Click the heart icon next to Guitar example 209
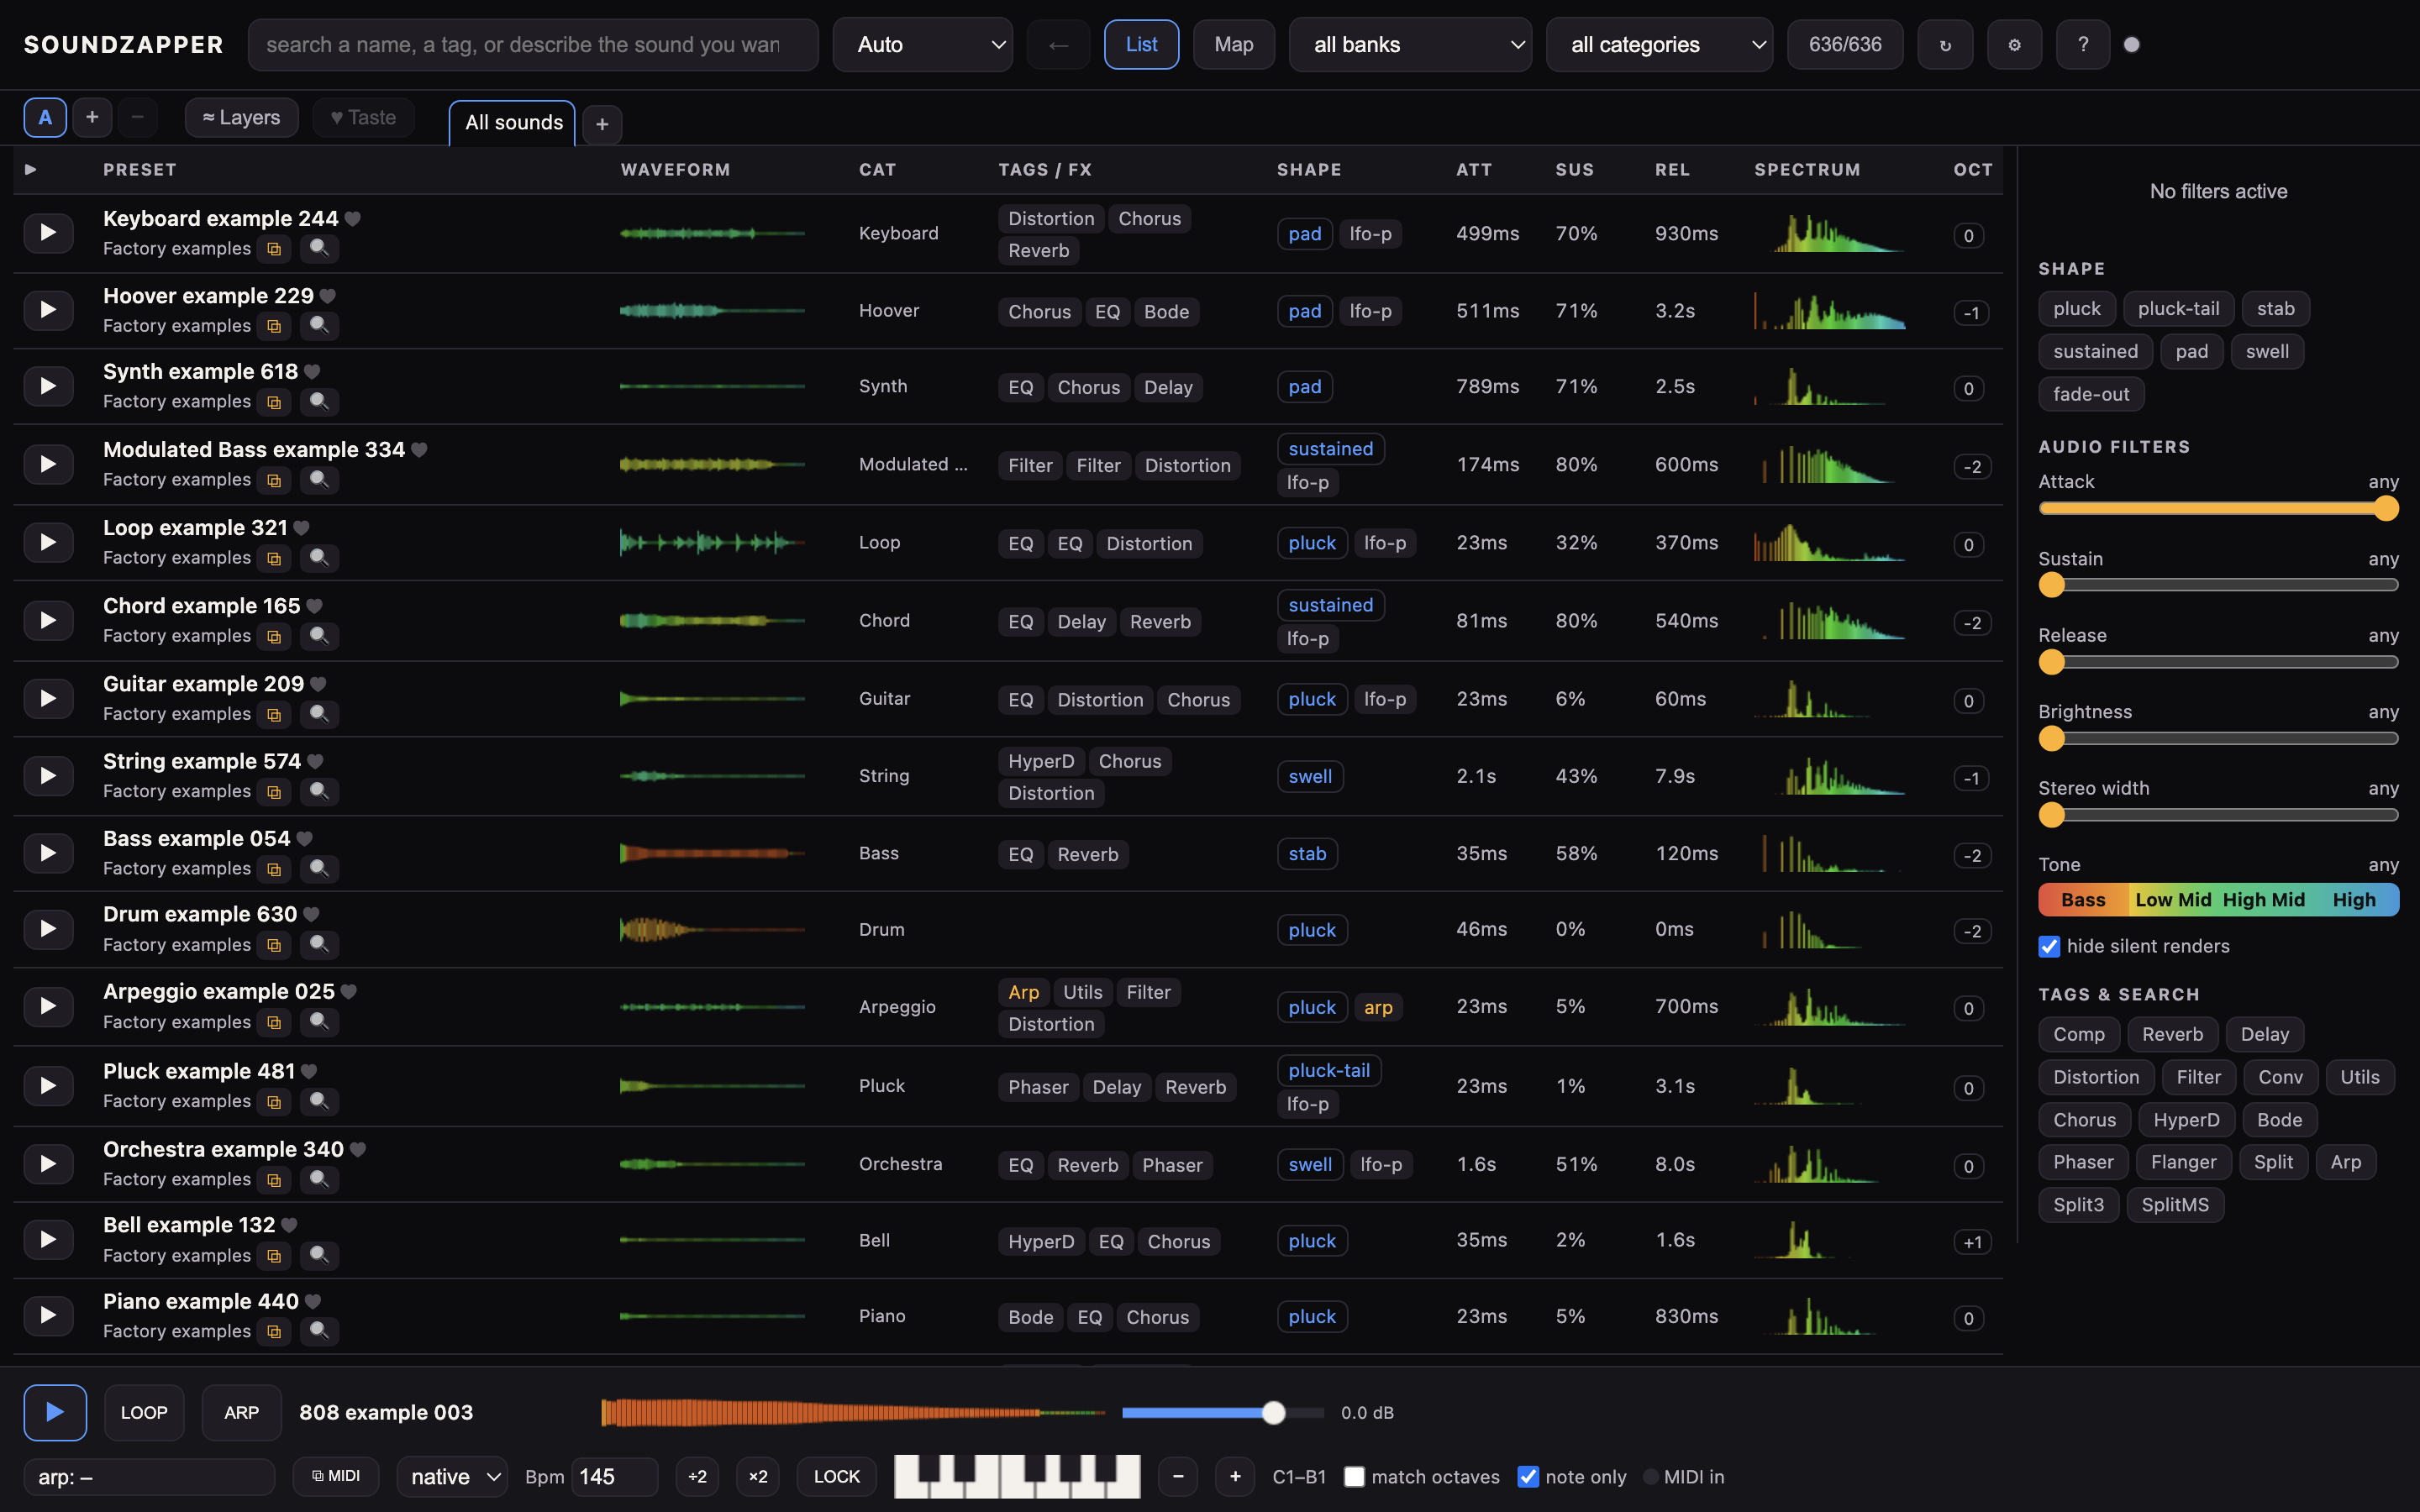The image size is (2420, 1512). coord(318,684)
